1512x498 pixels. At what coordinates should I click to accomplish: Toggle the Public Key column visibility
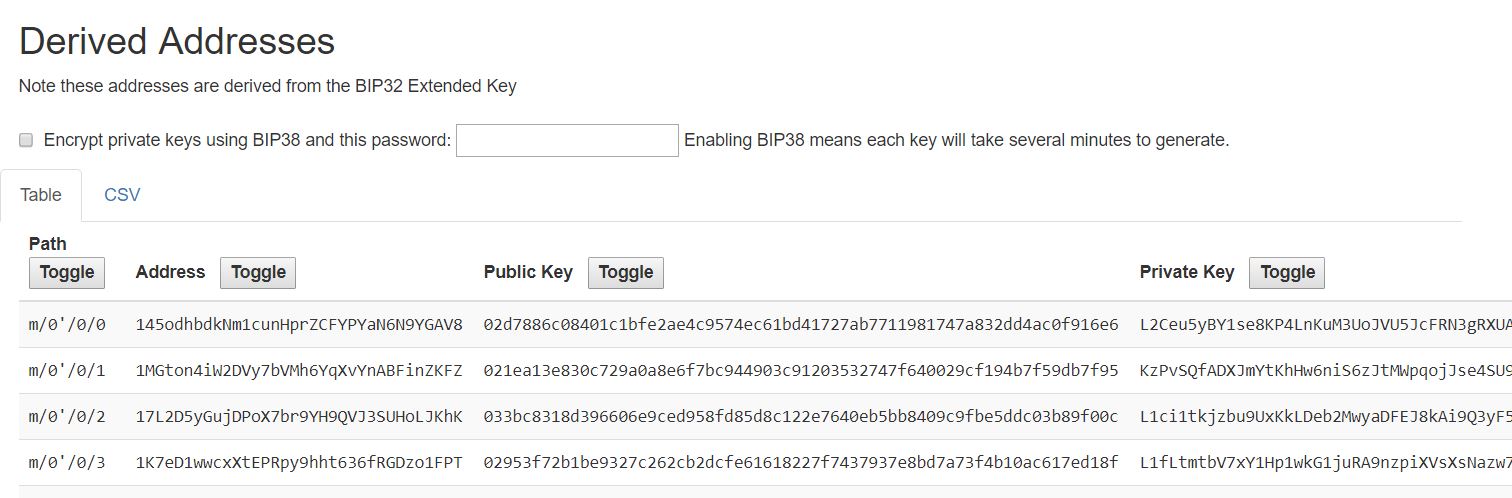coord(625,272)
